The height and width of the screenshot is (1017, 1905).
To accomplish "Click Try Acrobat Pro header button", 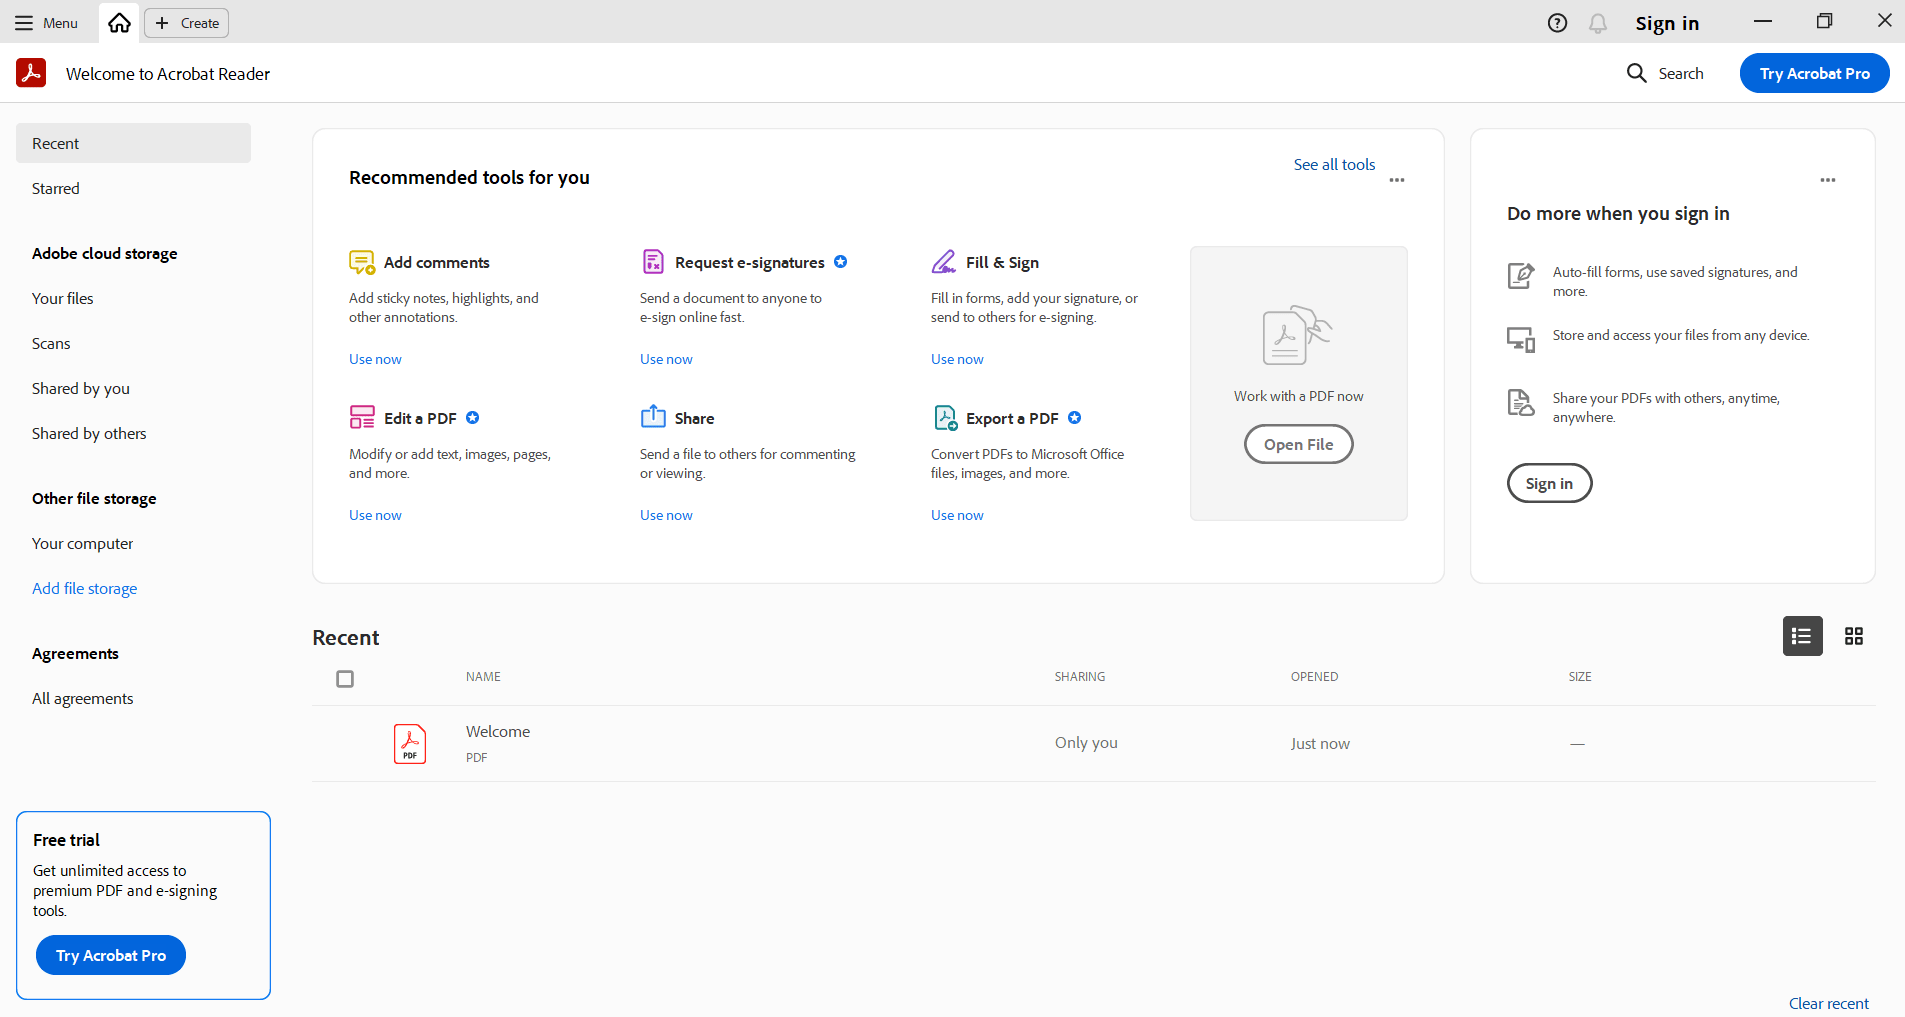I will [1814, 73].
